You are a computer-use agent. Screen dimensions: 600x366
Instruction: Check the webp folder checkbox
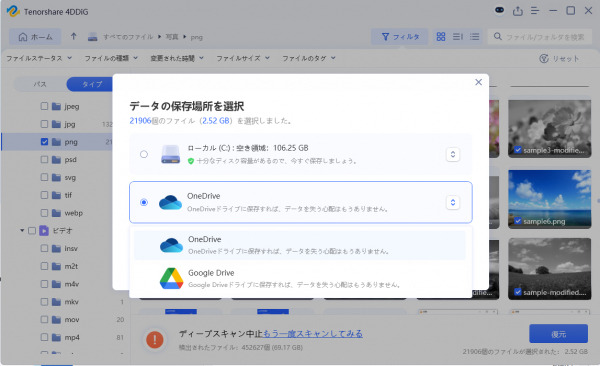pos(44,213)
